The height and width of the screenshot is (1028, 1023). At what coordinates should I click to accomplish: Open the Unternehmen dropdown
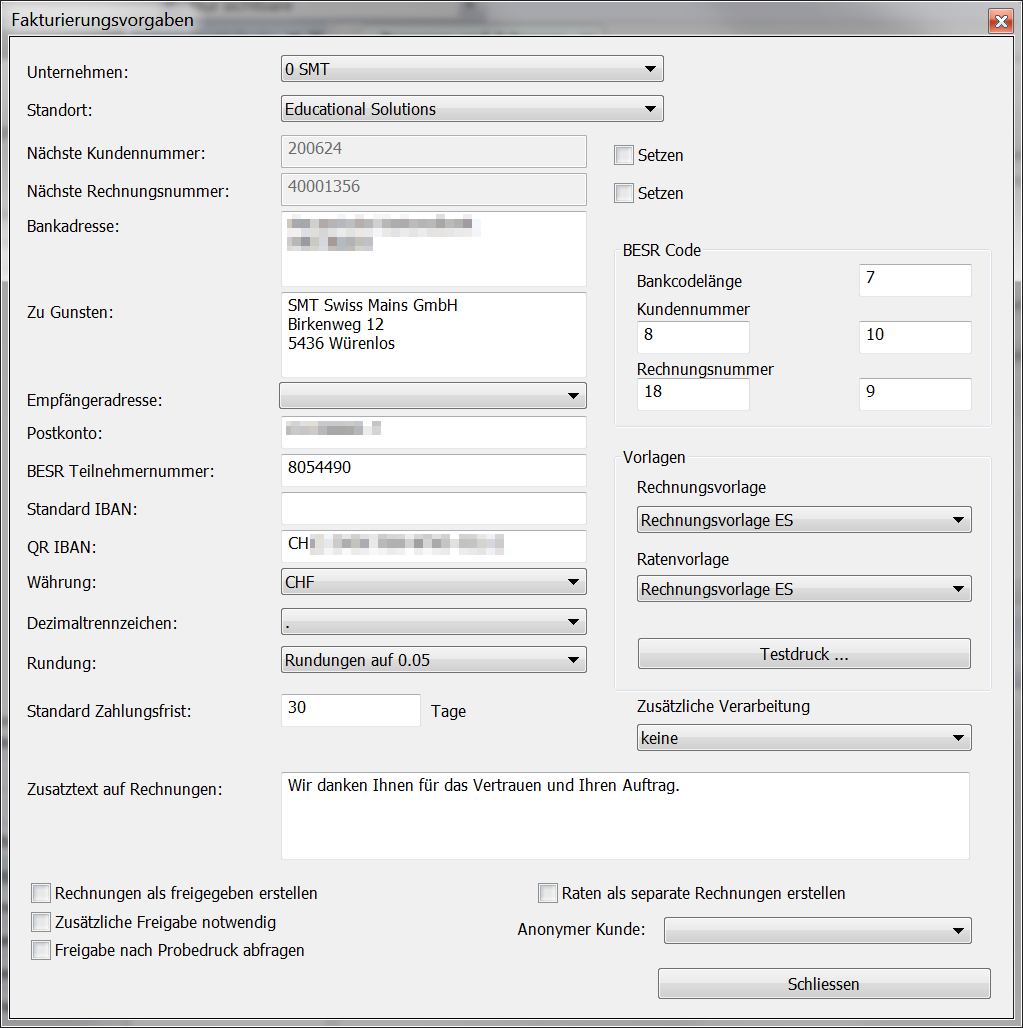pos(472,69)
